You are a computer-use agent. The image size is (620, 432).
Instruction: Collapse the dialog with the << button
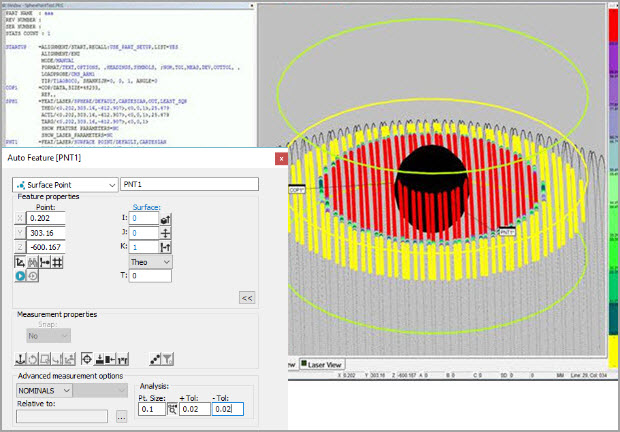pos(246,297)
